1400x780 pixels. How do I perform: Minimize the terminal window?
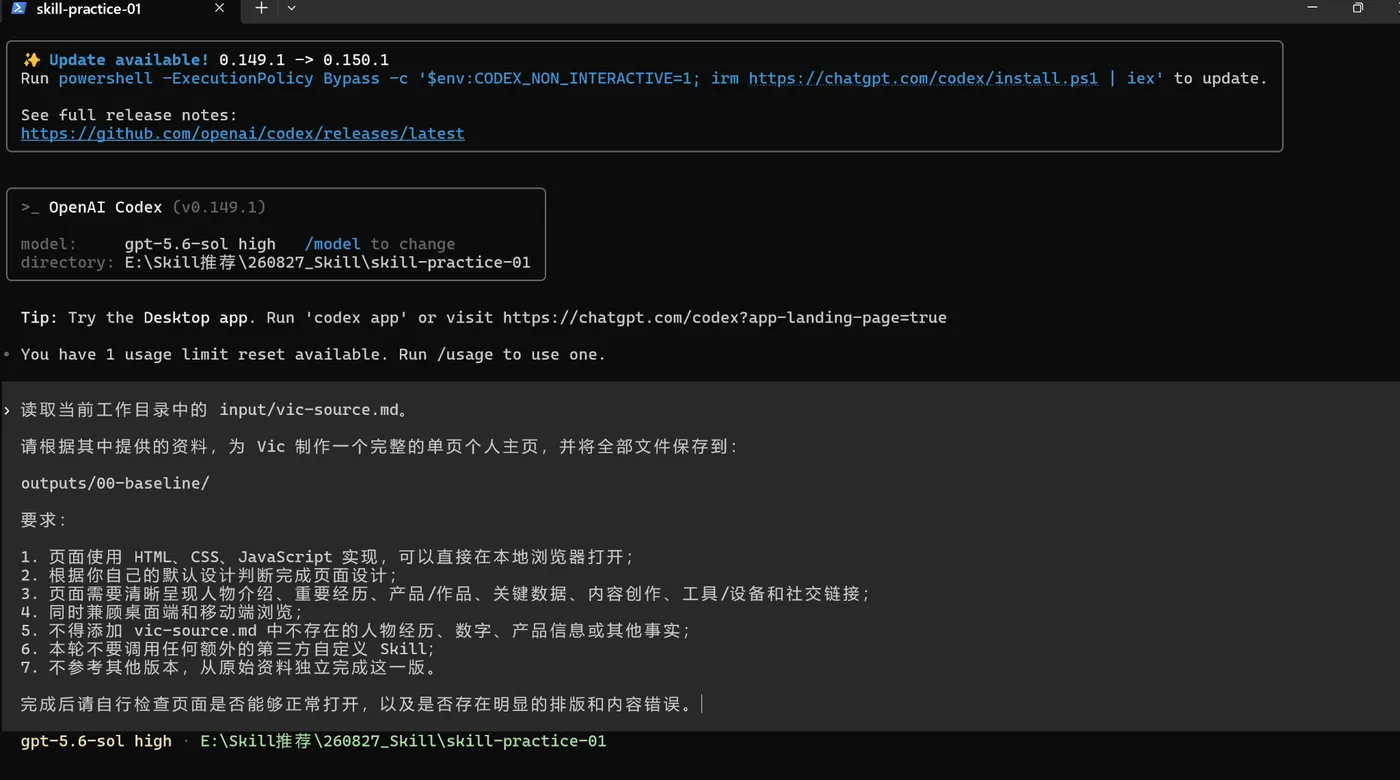pyautogui.click(x=1313, y=7)
